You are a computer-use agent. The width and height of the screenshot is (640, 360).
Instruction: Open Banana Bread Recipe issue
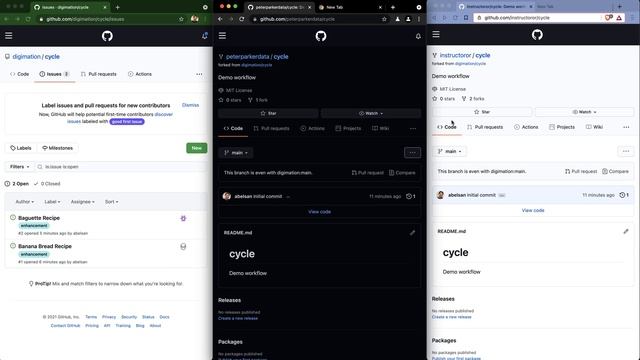point(45,246)
